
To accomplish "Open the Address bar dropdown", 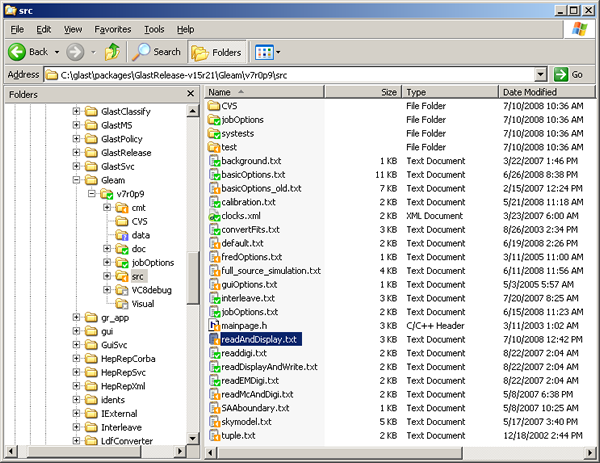I will [540, 75].
